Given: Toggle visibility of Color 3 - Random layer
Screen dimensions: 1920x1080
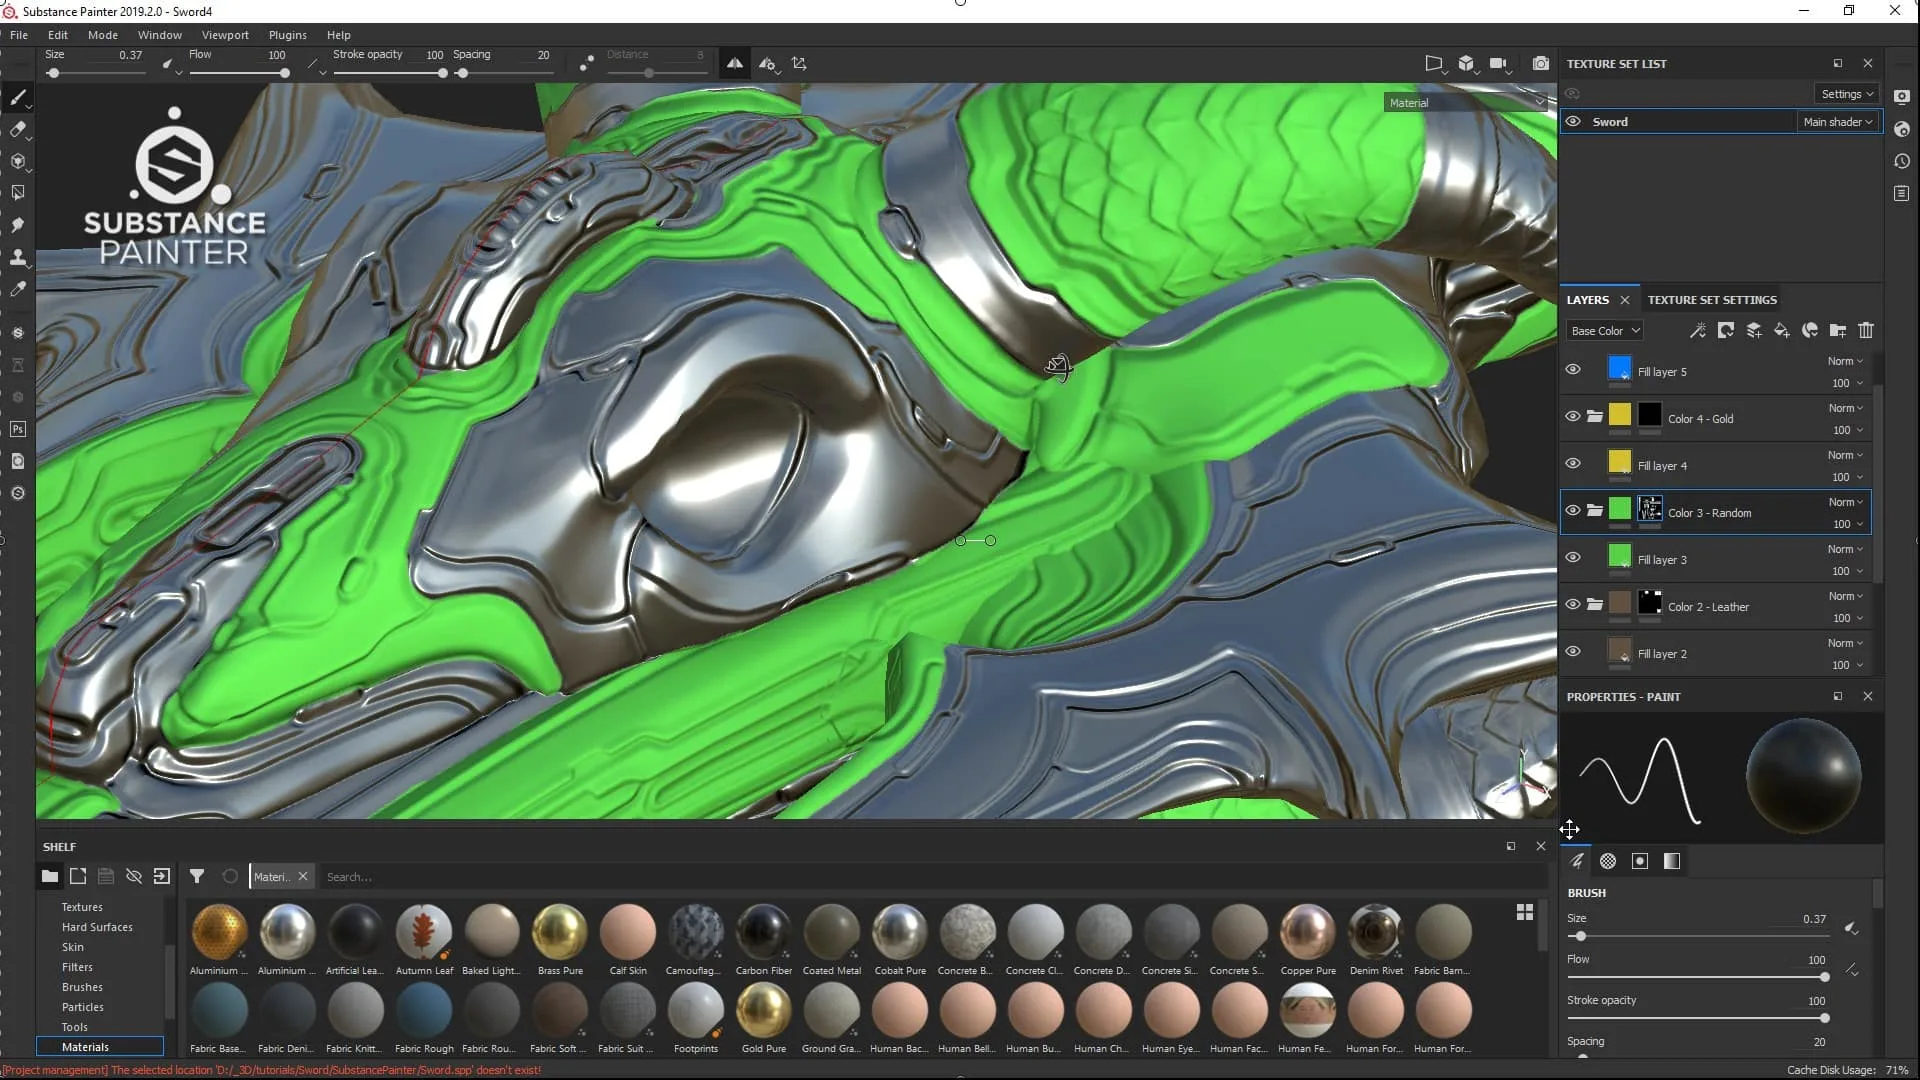Looking at the screenshot, I should [1572, 512].
